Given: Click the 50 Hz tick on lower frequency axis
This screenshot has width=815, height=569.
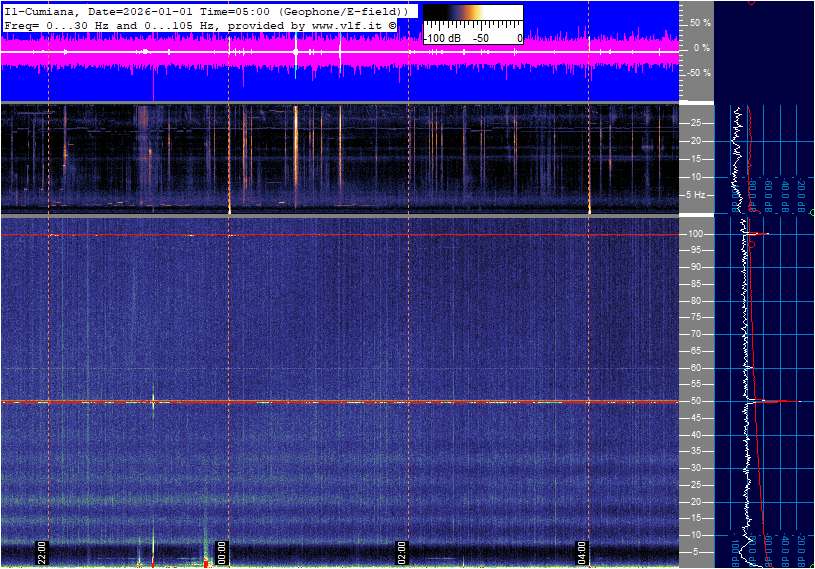Looking at the screenshot, I should 696,402.
